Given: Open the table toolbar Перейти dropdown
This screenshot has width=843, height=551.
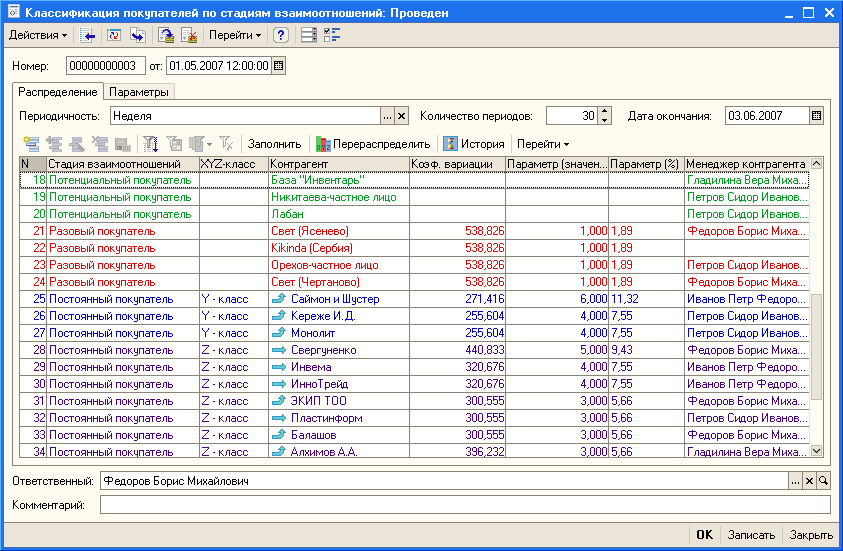Looking at the screenshot, I should click(543, 144).
